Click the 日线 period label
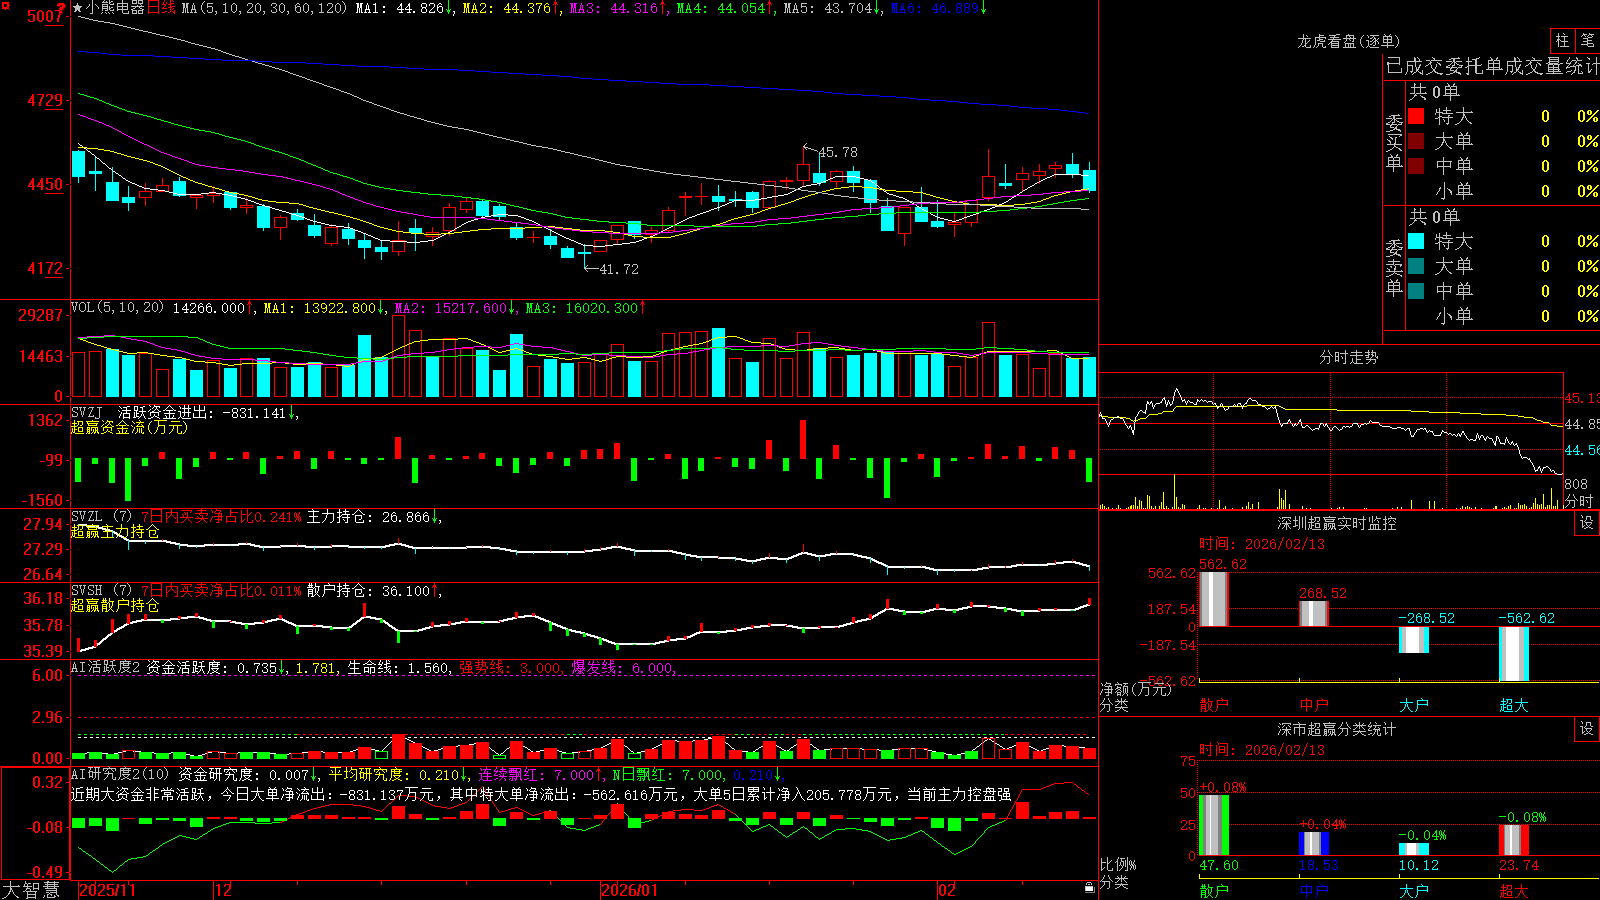This screenshot has height=900, width=1600. click(161, 8)
